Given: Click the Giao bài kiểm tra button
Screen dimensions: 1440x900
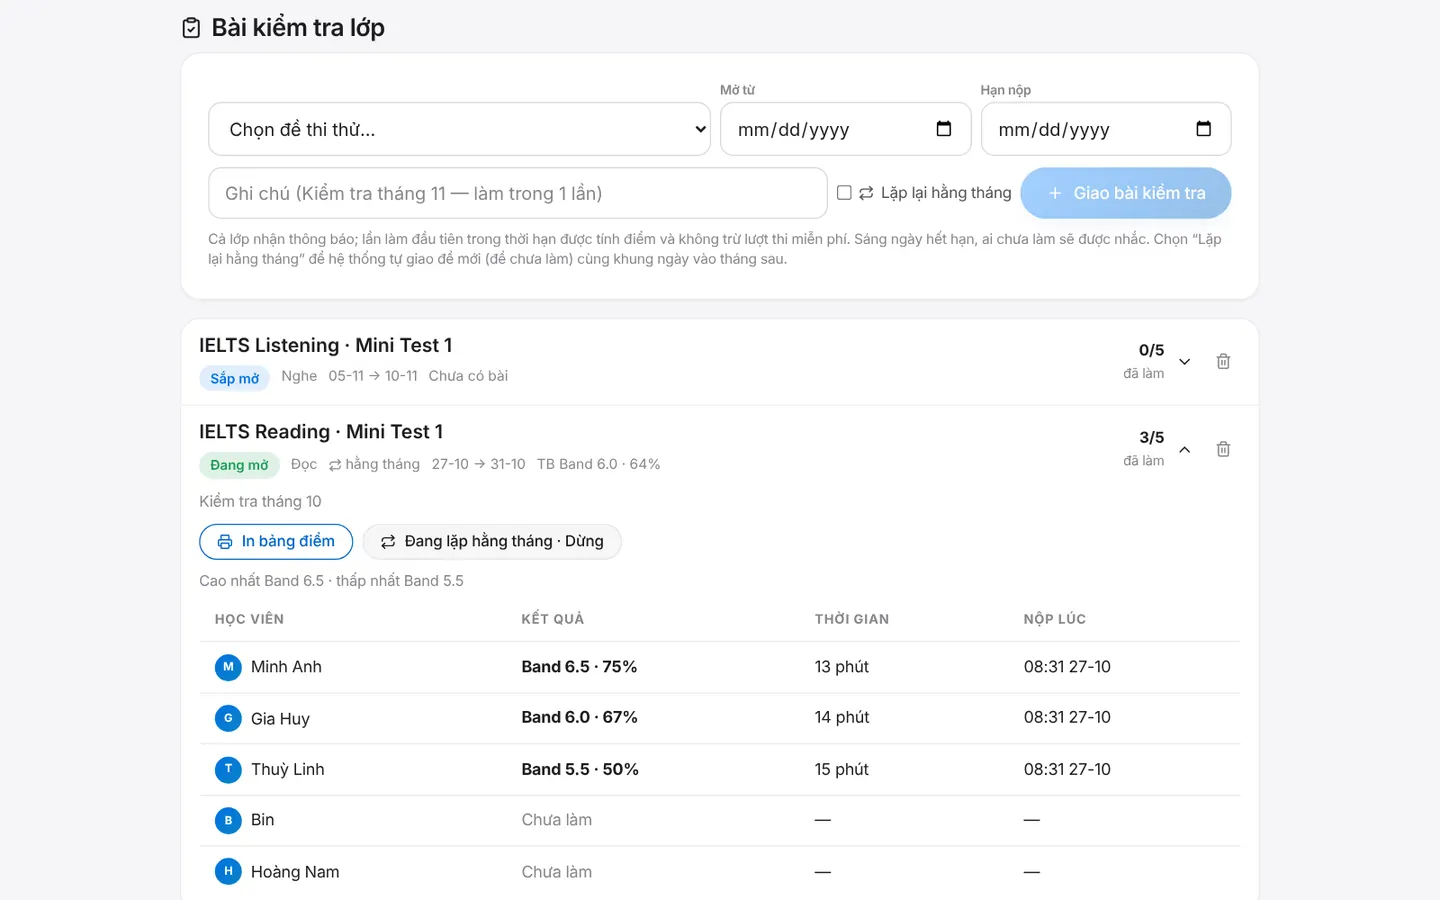Looking at the screenshot, I should click(x=1126, y=193).
